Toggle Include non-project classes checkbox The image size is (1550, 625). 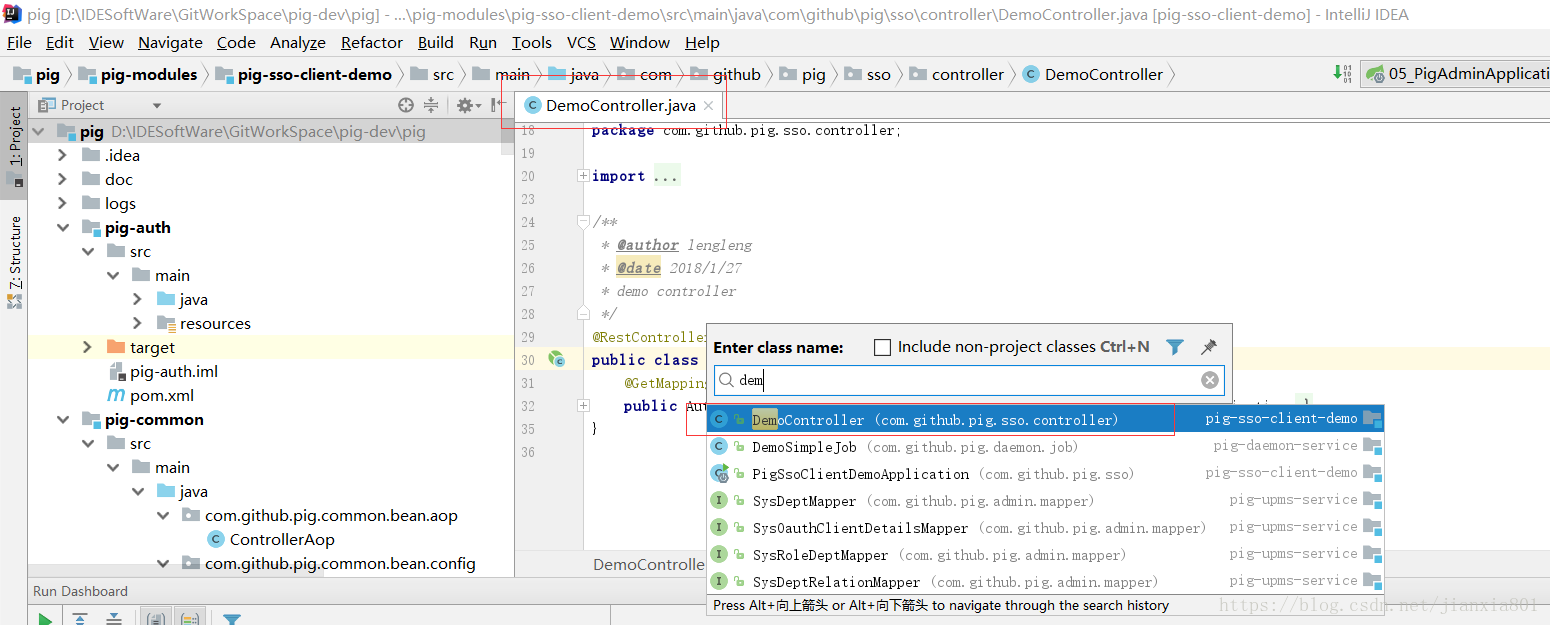coord(882,347)
